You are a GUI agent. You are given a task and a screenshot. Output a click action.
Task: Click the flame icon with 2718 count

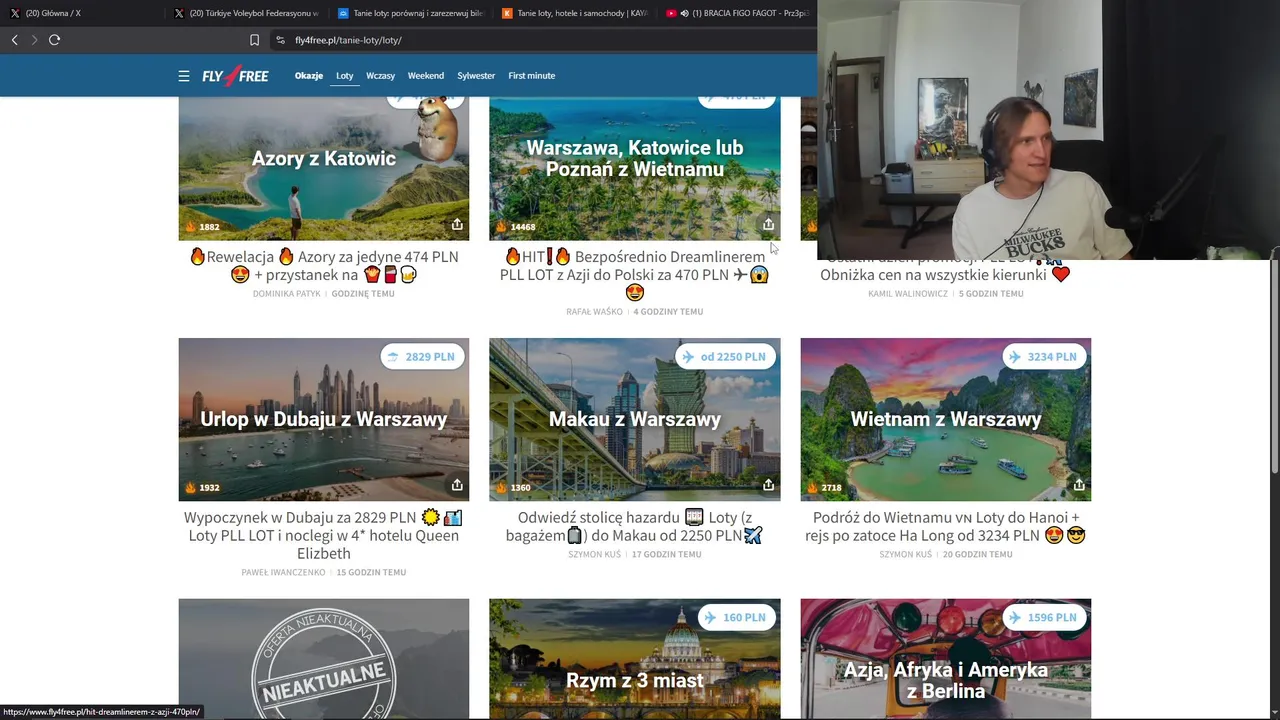[812, 487]
